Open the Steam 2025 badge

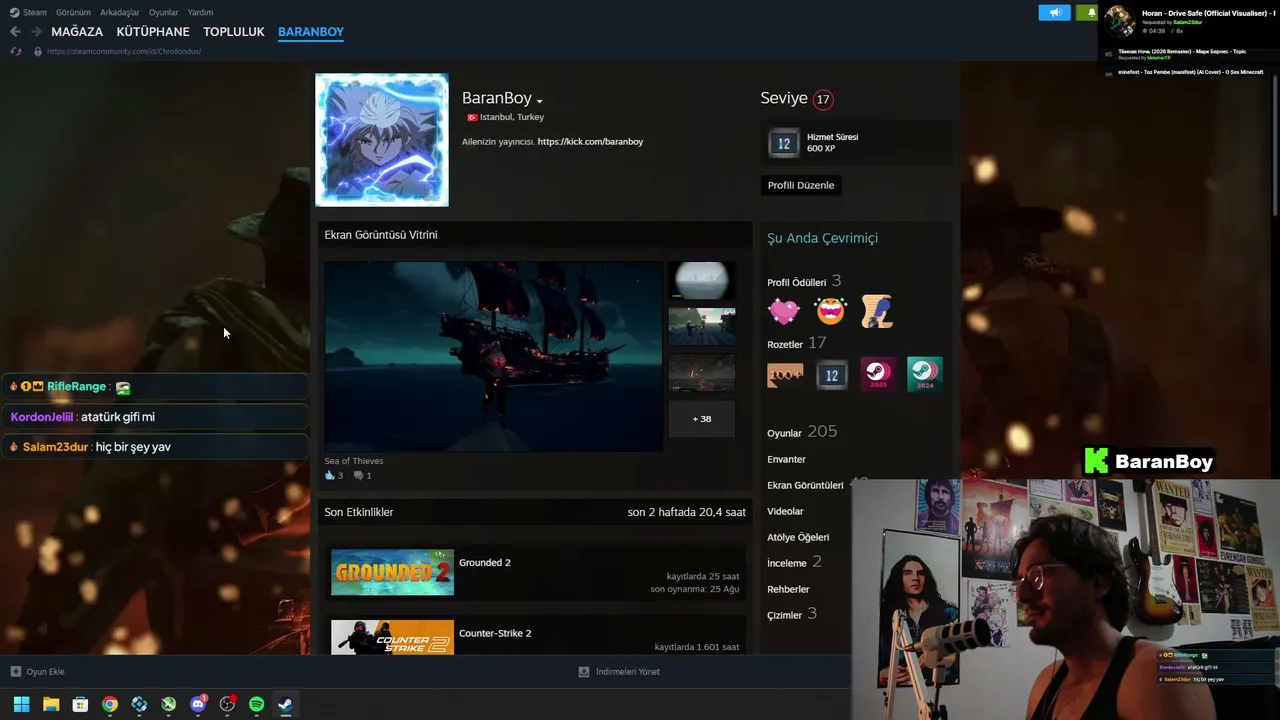click(x=878, y=374)
